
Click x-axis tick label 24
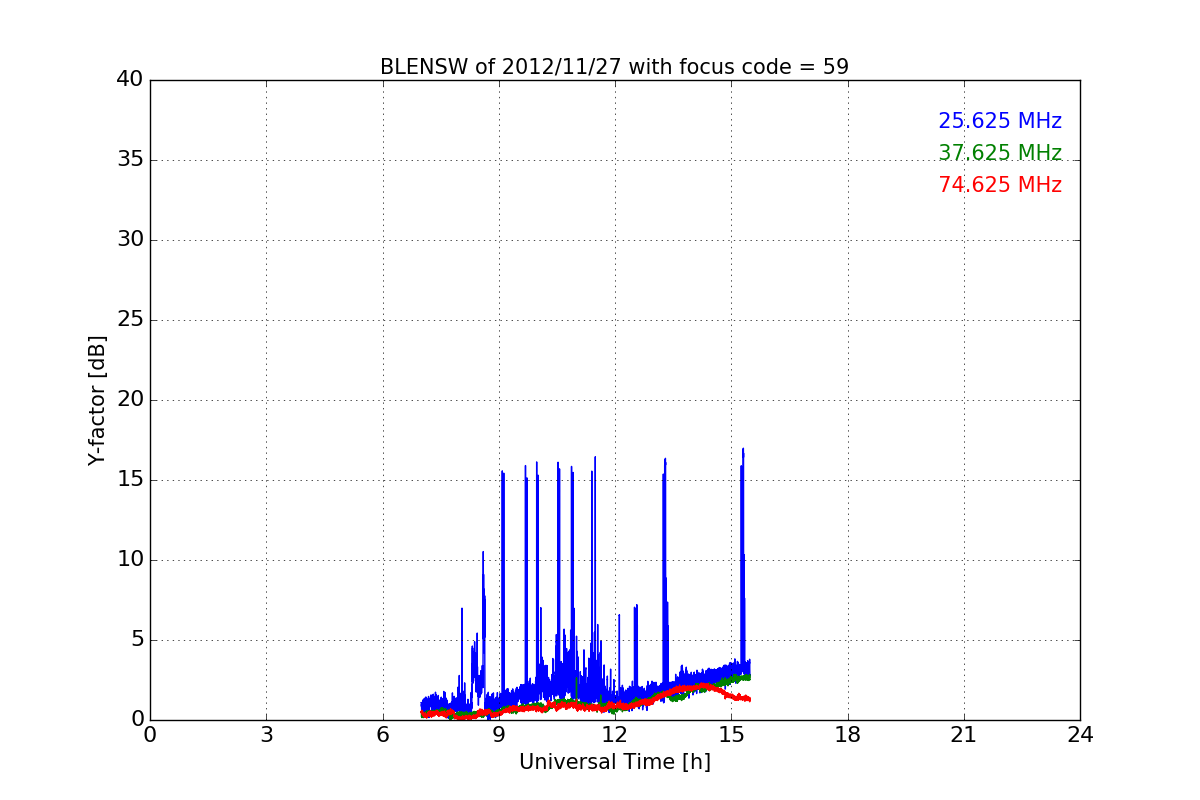[x=1080, y=734]
